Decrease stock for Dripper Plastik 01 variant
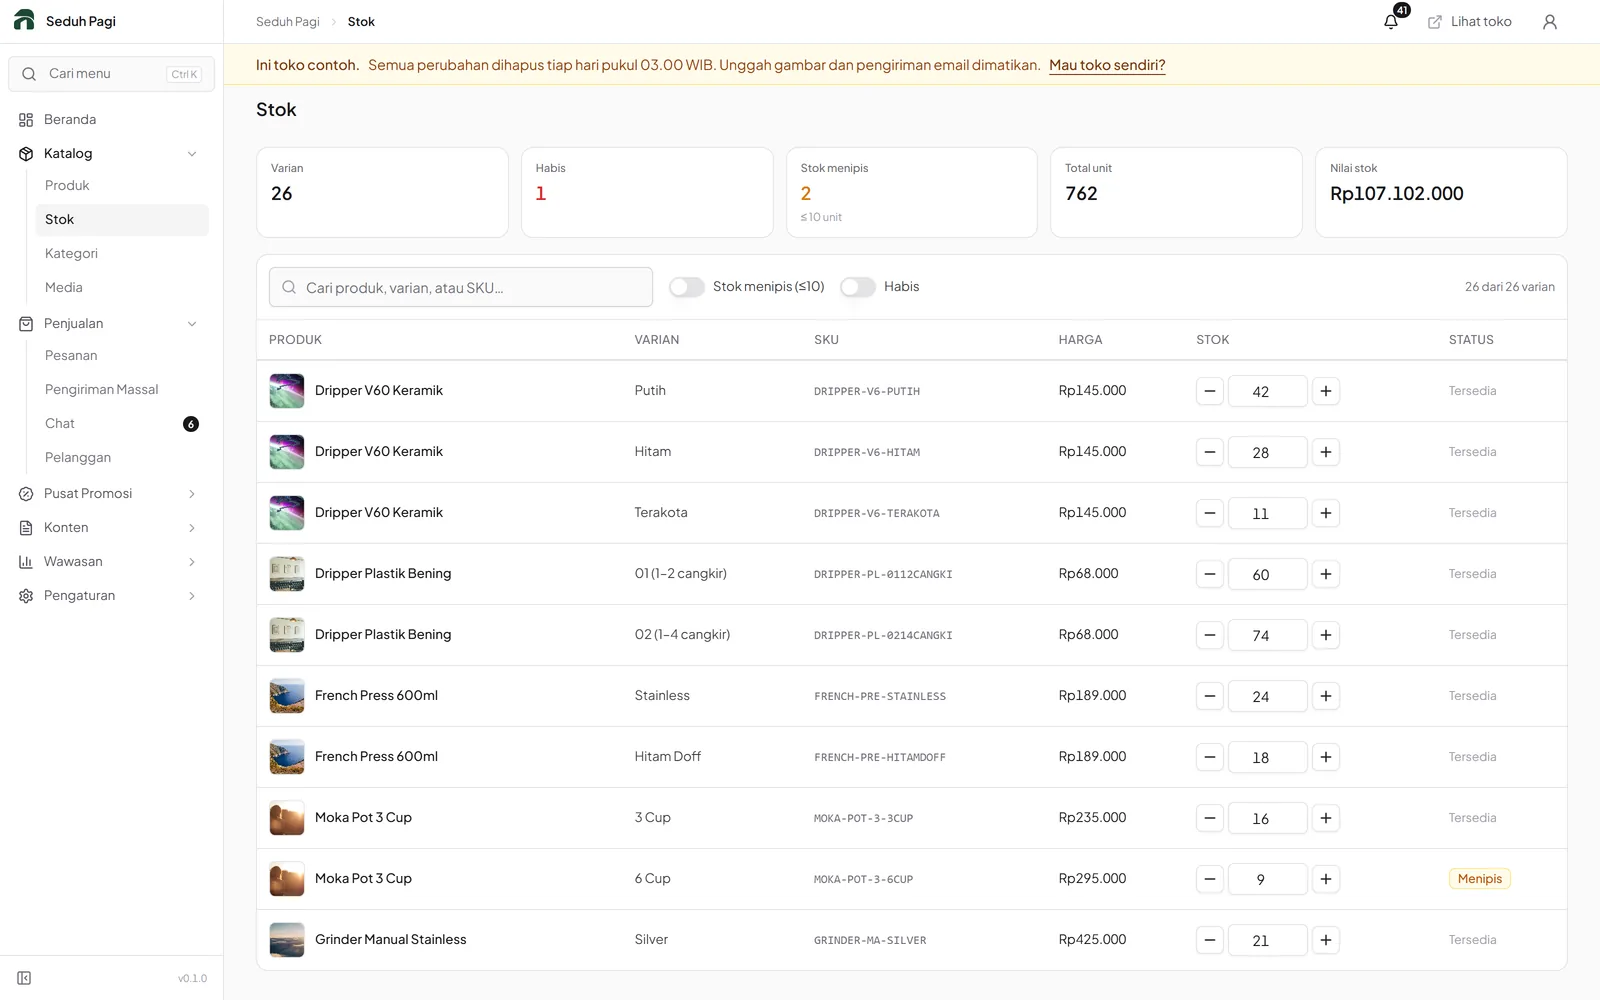Screen dimensions: 1600x1000 (1210, 574)
